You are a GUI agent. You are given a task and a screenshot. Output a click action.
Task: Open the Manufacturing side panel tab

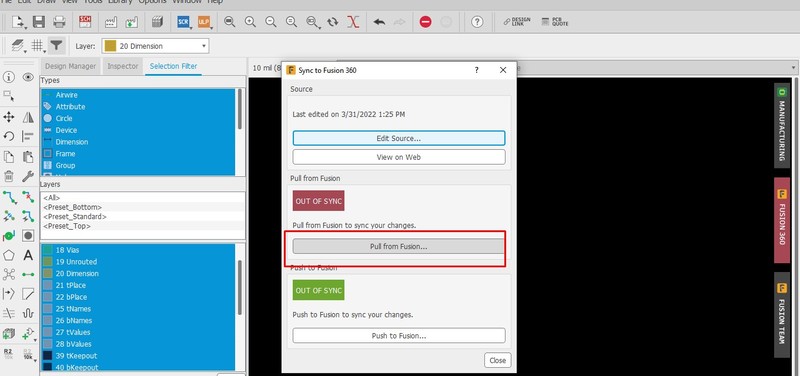click(x=782, y=126)
